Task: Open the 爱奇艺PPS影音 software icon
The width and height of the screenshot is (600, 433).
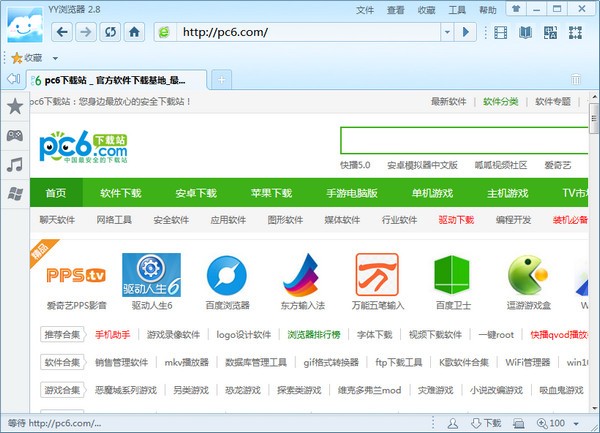Action: coord(76,275)
